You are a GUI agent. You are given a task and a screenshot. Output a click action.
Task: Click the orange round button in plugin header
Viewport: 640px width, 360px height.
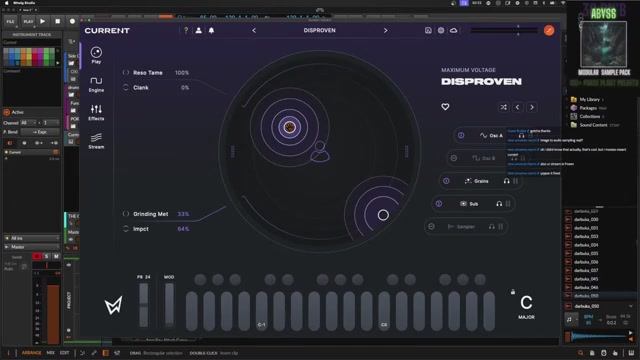tap(549, 30)
